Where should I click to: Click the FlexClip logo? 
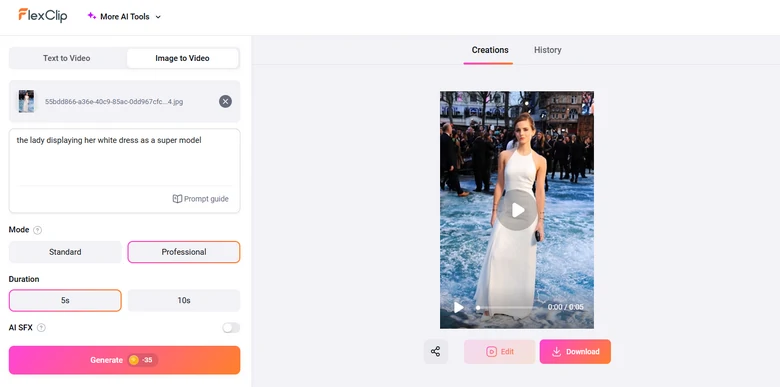(43, 15)
